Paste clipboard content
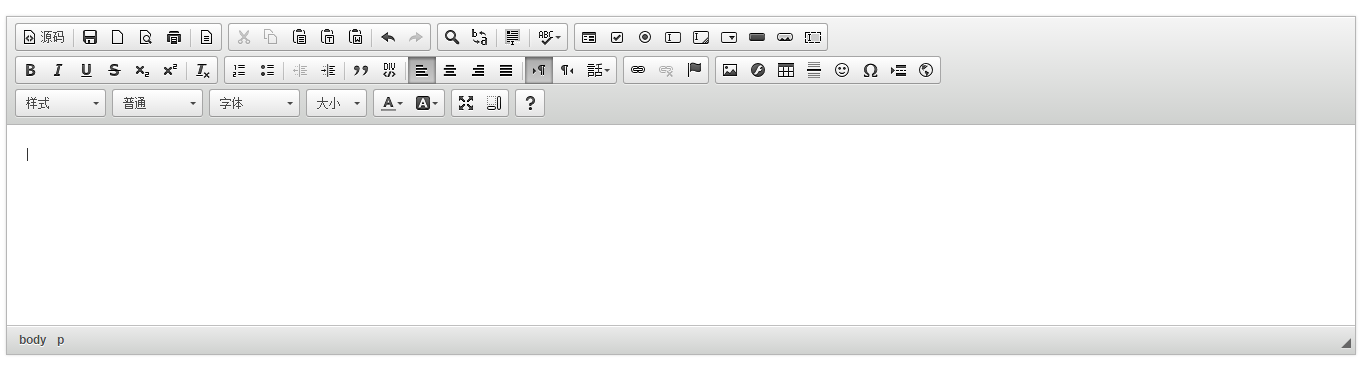1364x372 pixels. coord(299,37)
